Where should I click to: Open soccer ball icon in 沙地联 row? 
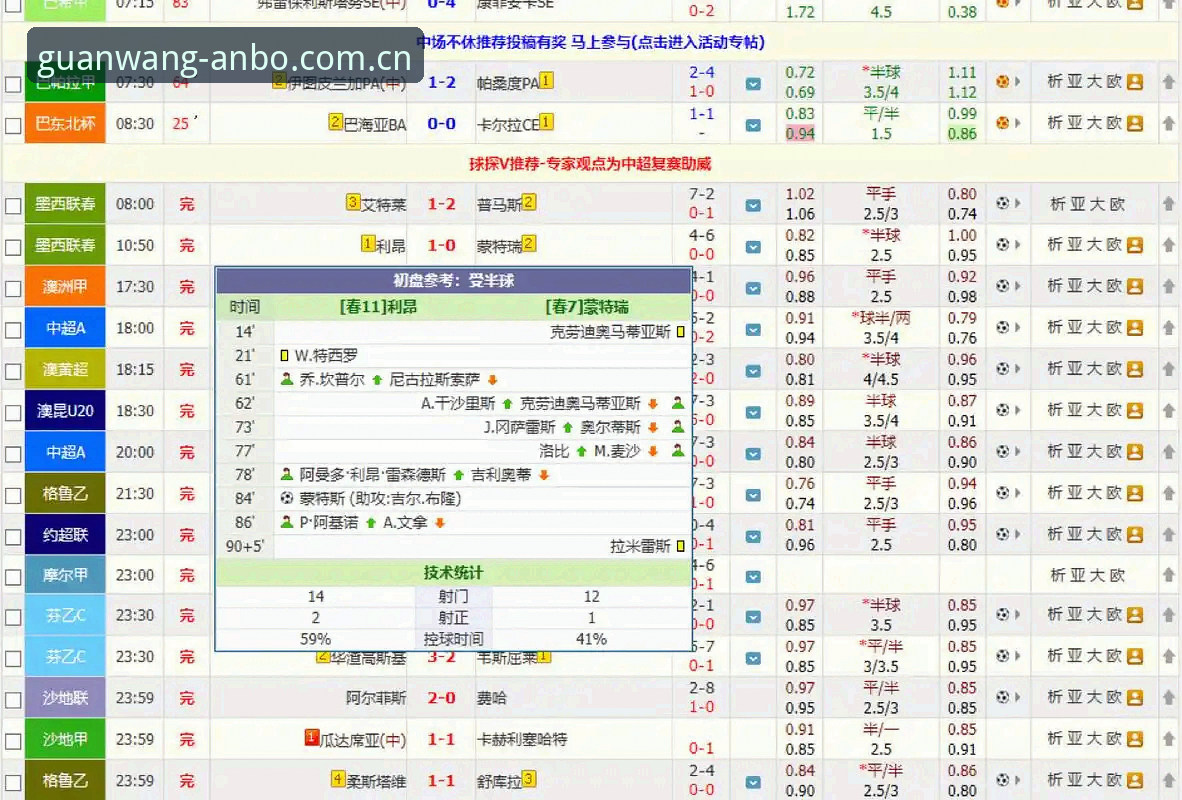1002,697
